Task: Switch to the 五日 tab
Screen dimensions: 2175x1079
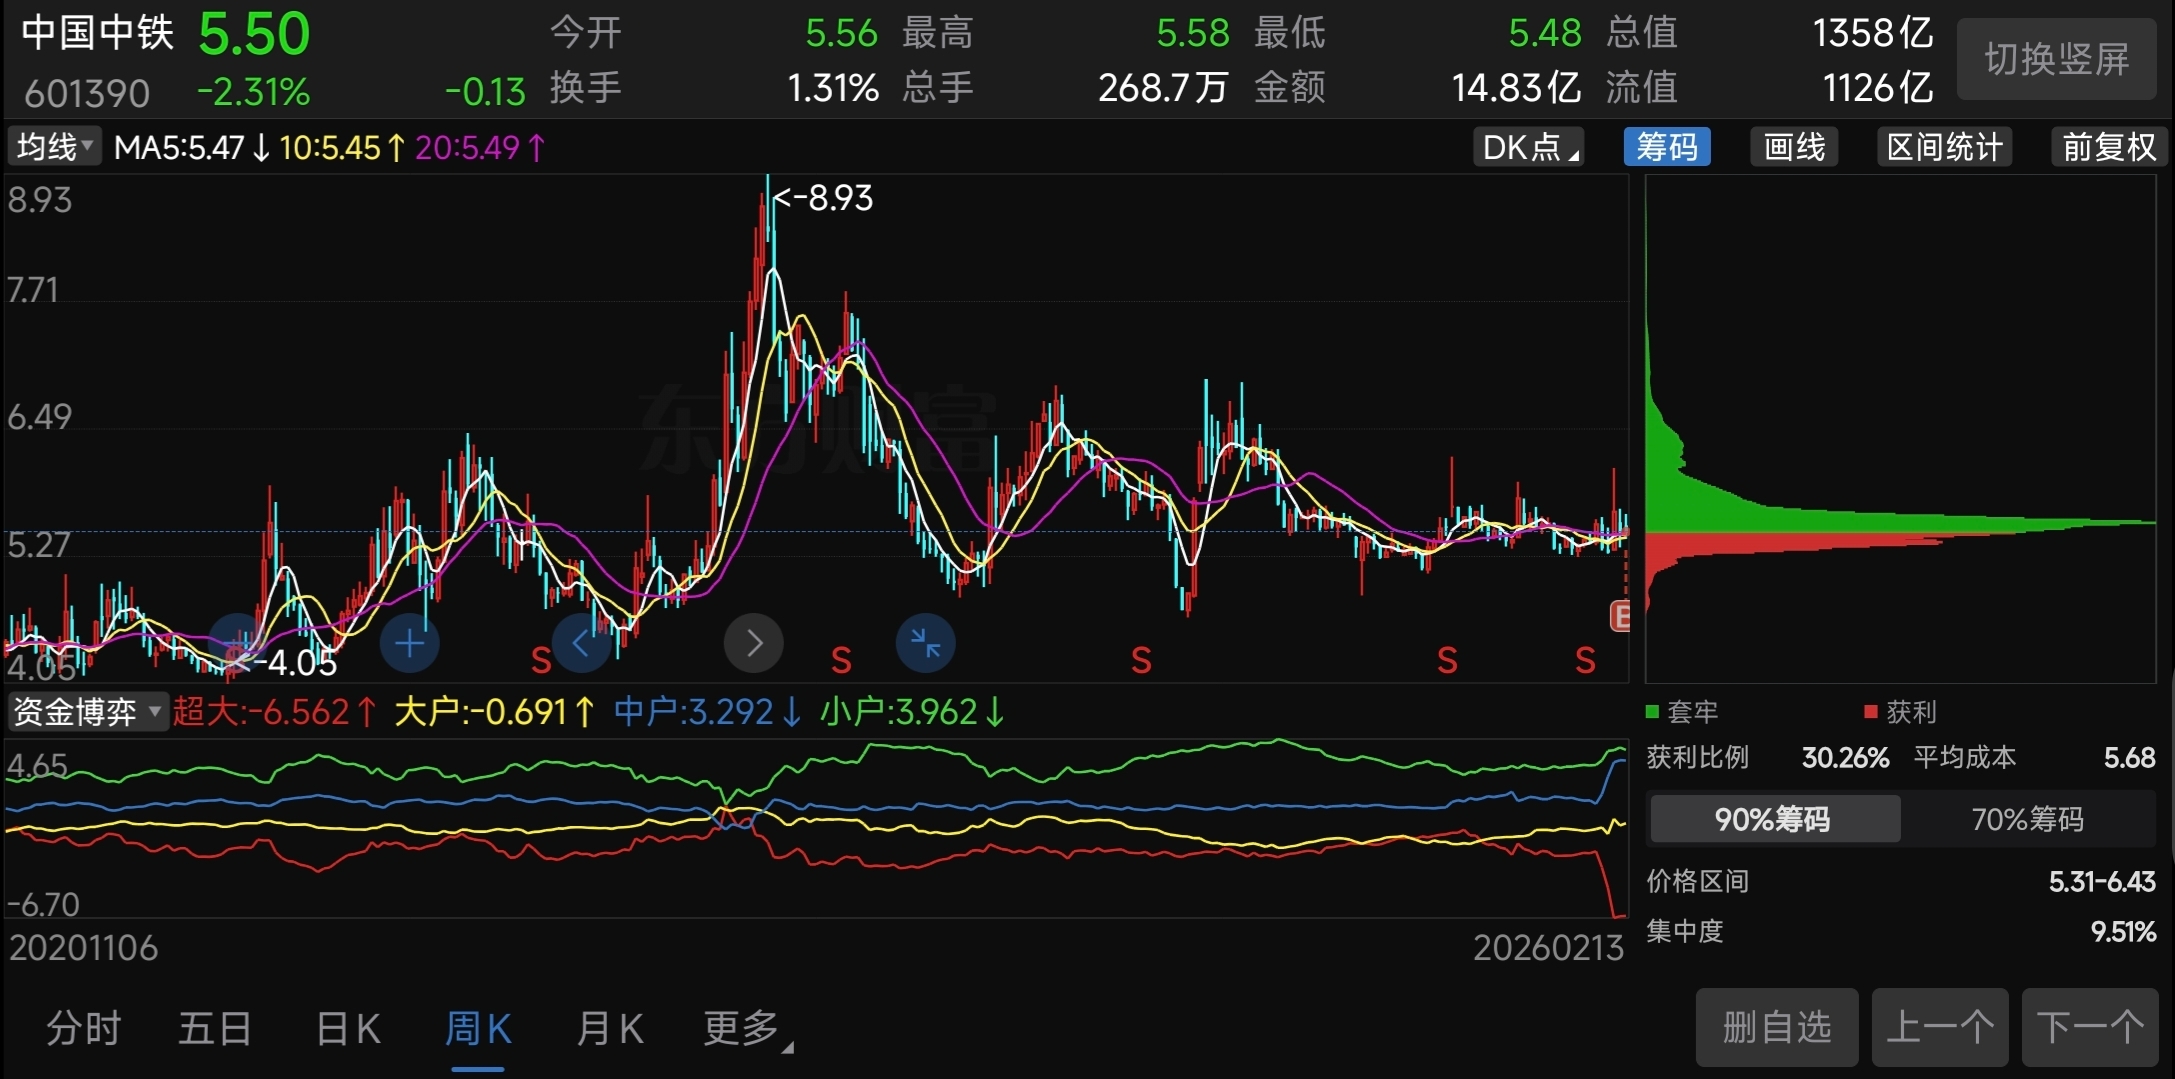Action: 215,1028
